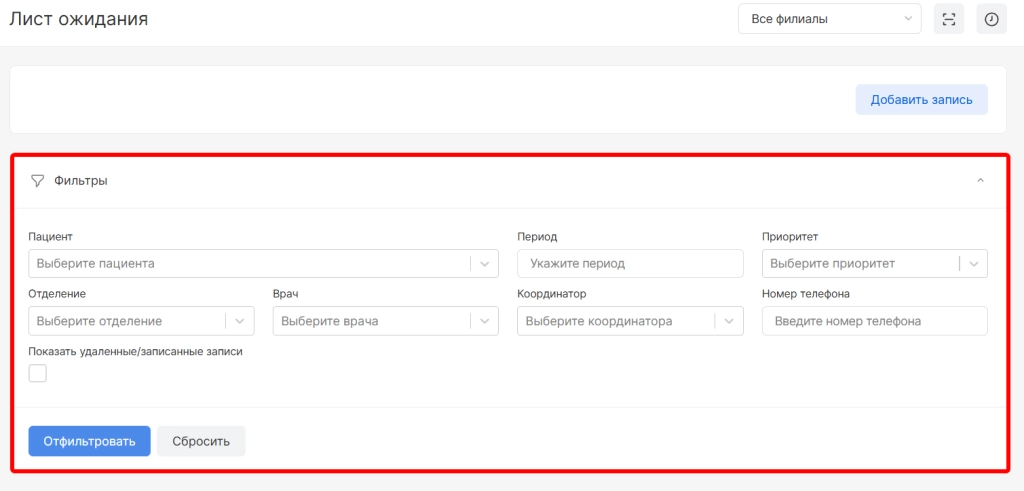The image size is (1024, 491).
Task: Open the 'Выберите врача' dropdown
Action: click(372, 321)
